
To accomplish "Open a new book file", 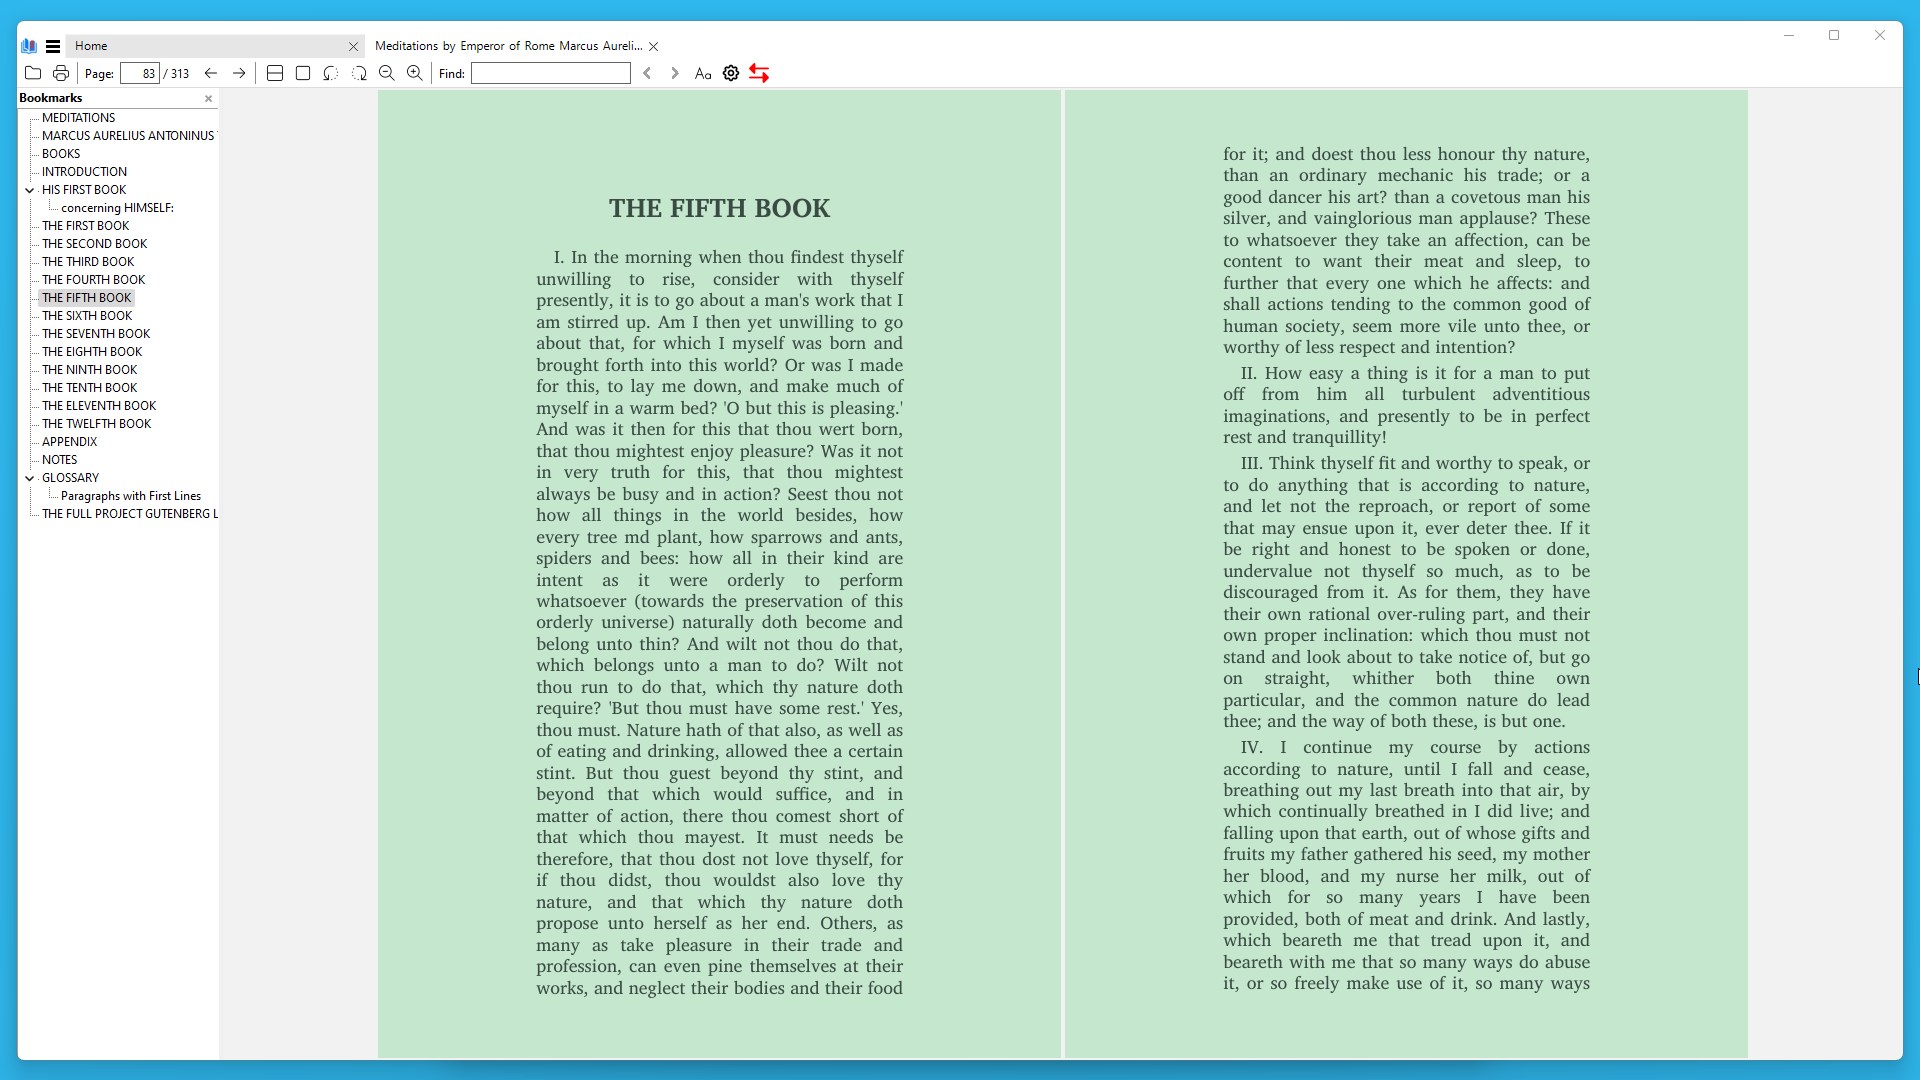I will coord(33,73).
